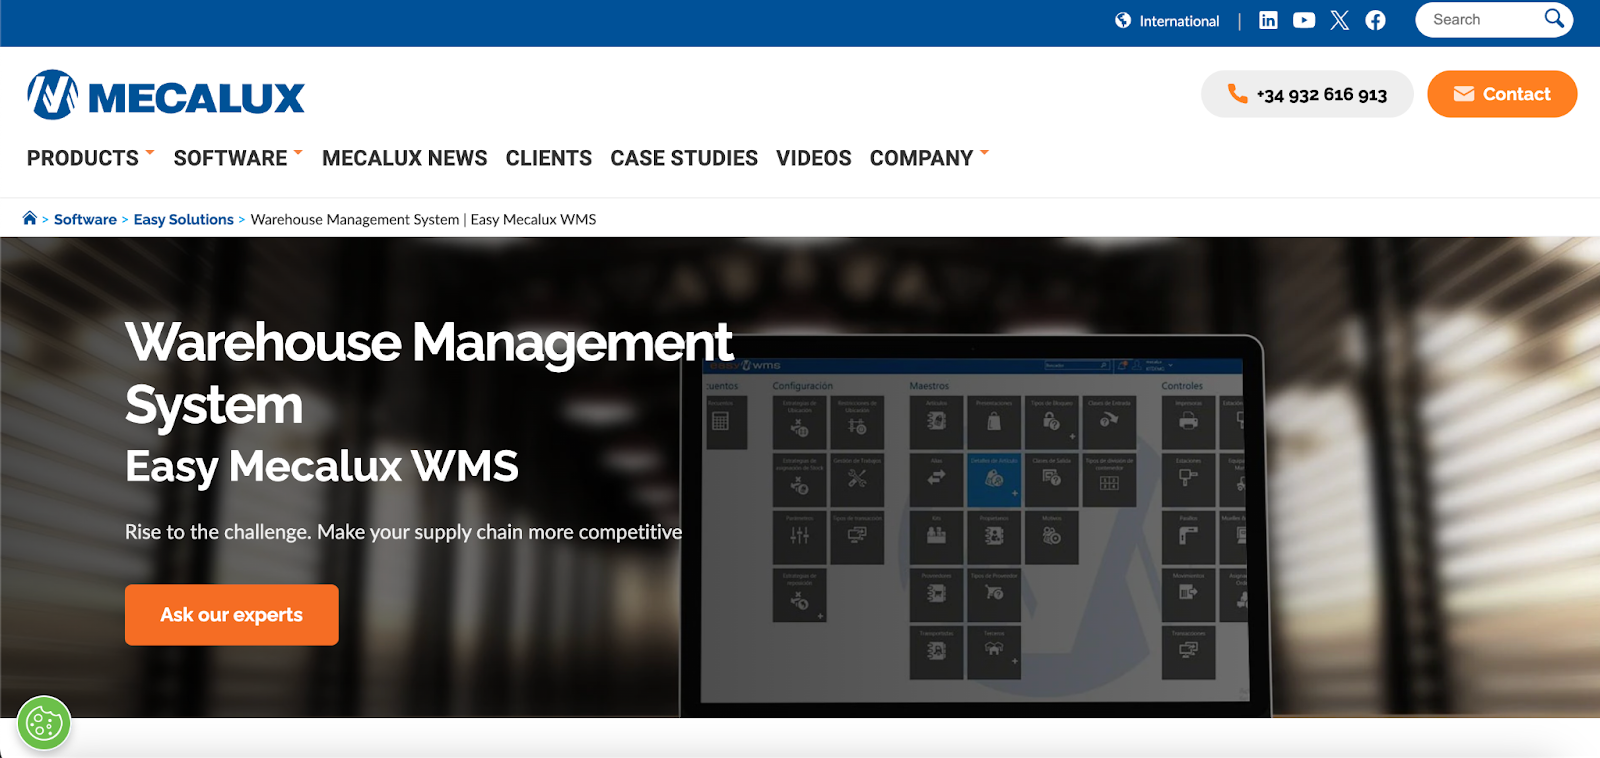Click the Mecalux logo
Viewport: 1600px width, 758px height.
166,95
